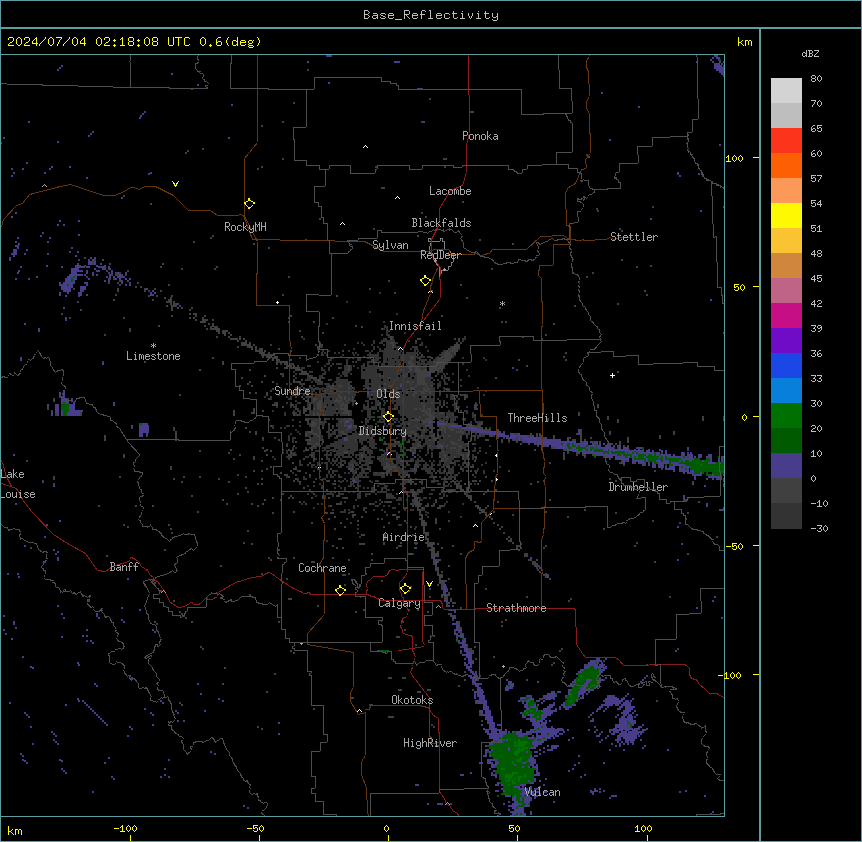The width and height of the screenshot is (862, 842).
Task: Choose the green swatch between 30 and 20
Action: click(x=786, y=416)
